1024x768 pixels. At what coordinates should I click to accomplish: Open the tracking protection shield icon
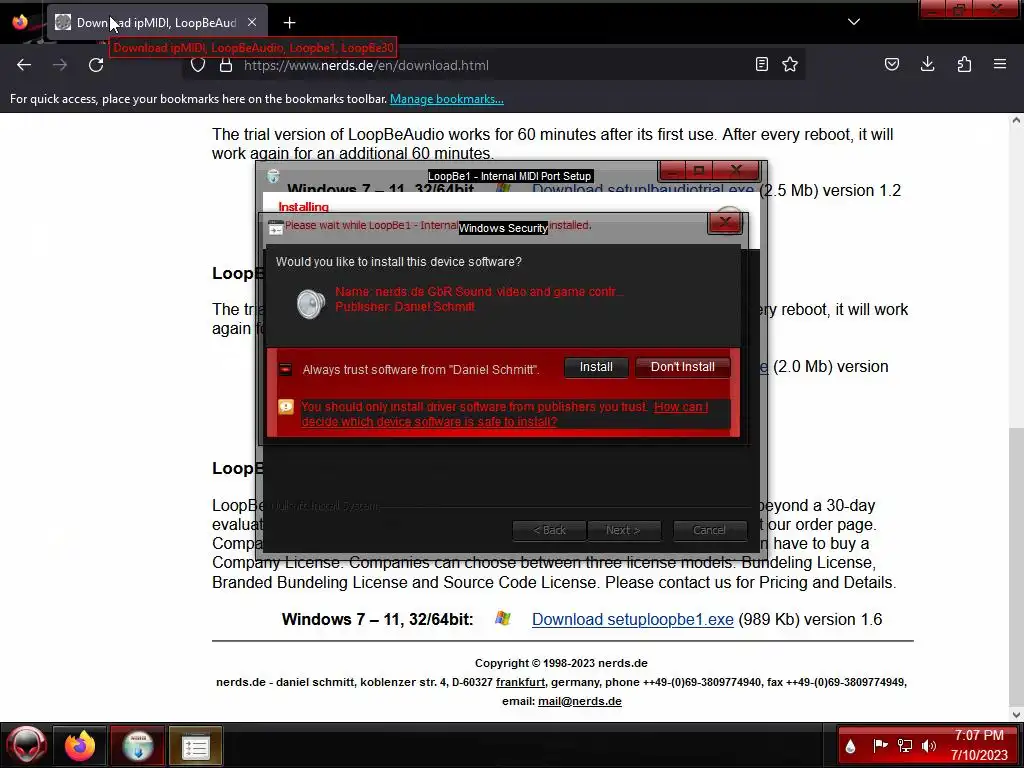tap(198, 65)
